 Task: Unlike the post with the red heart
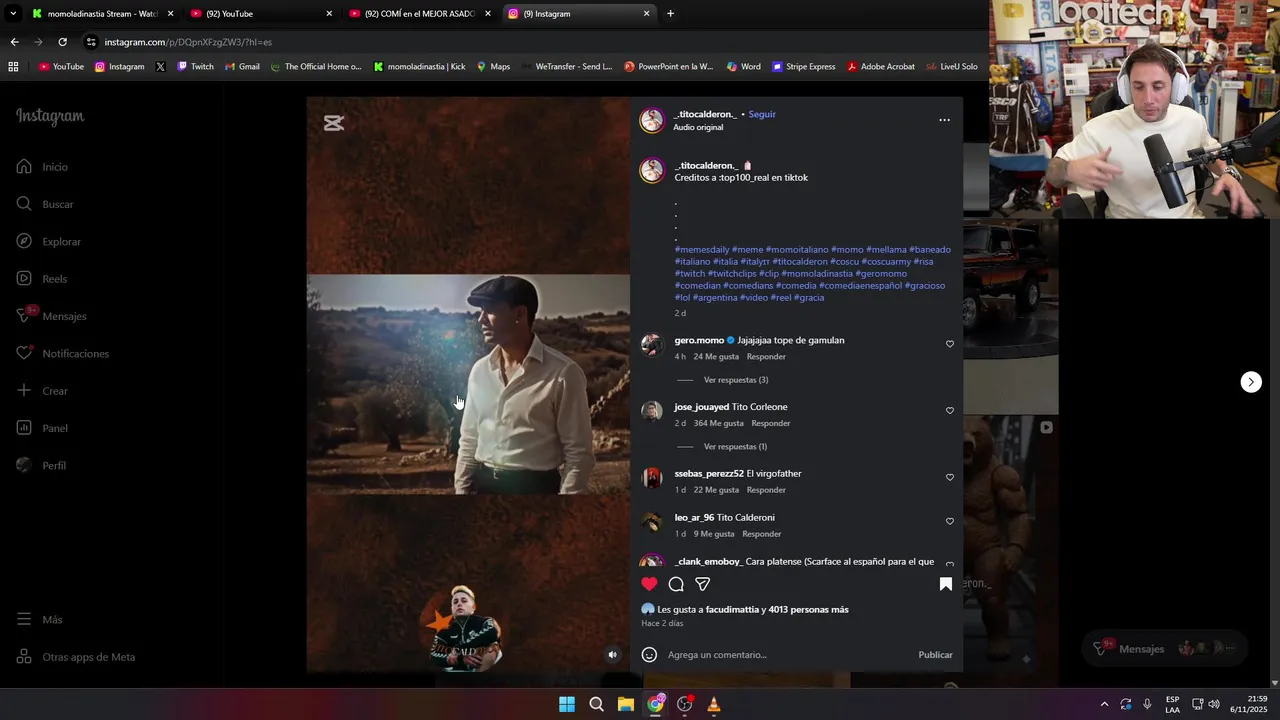649,584
